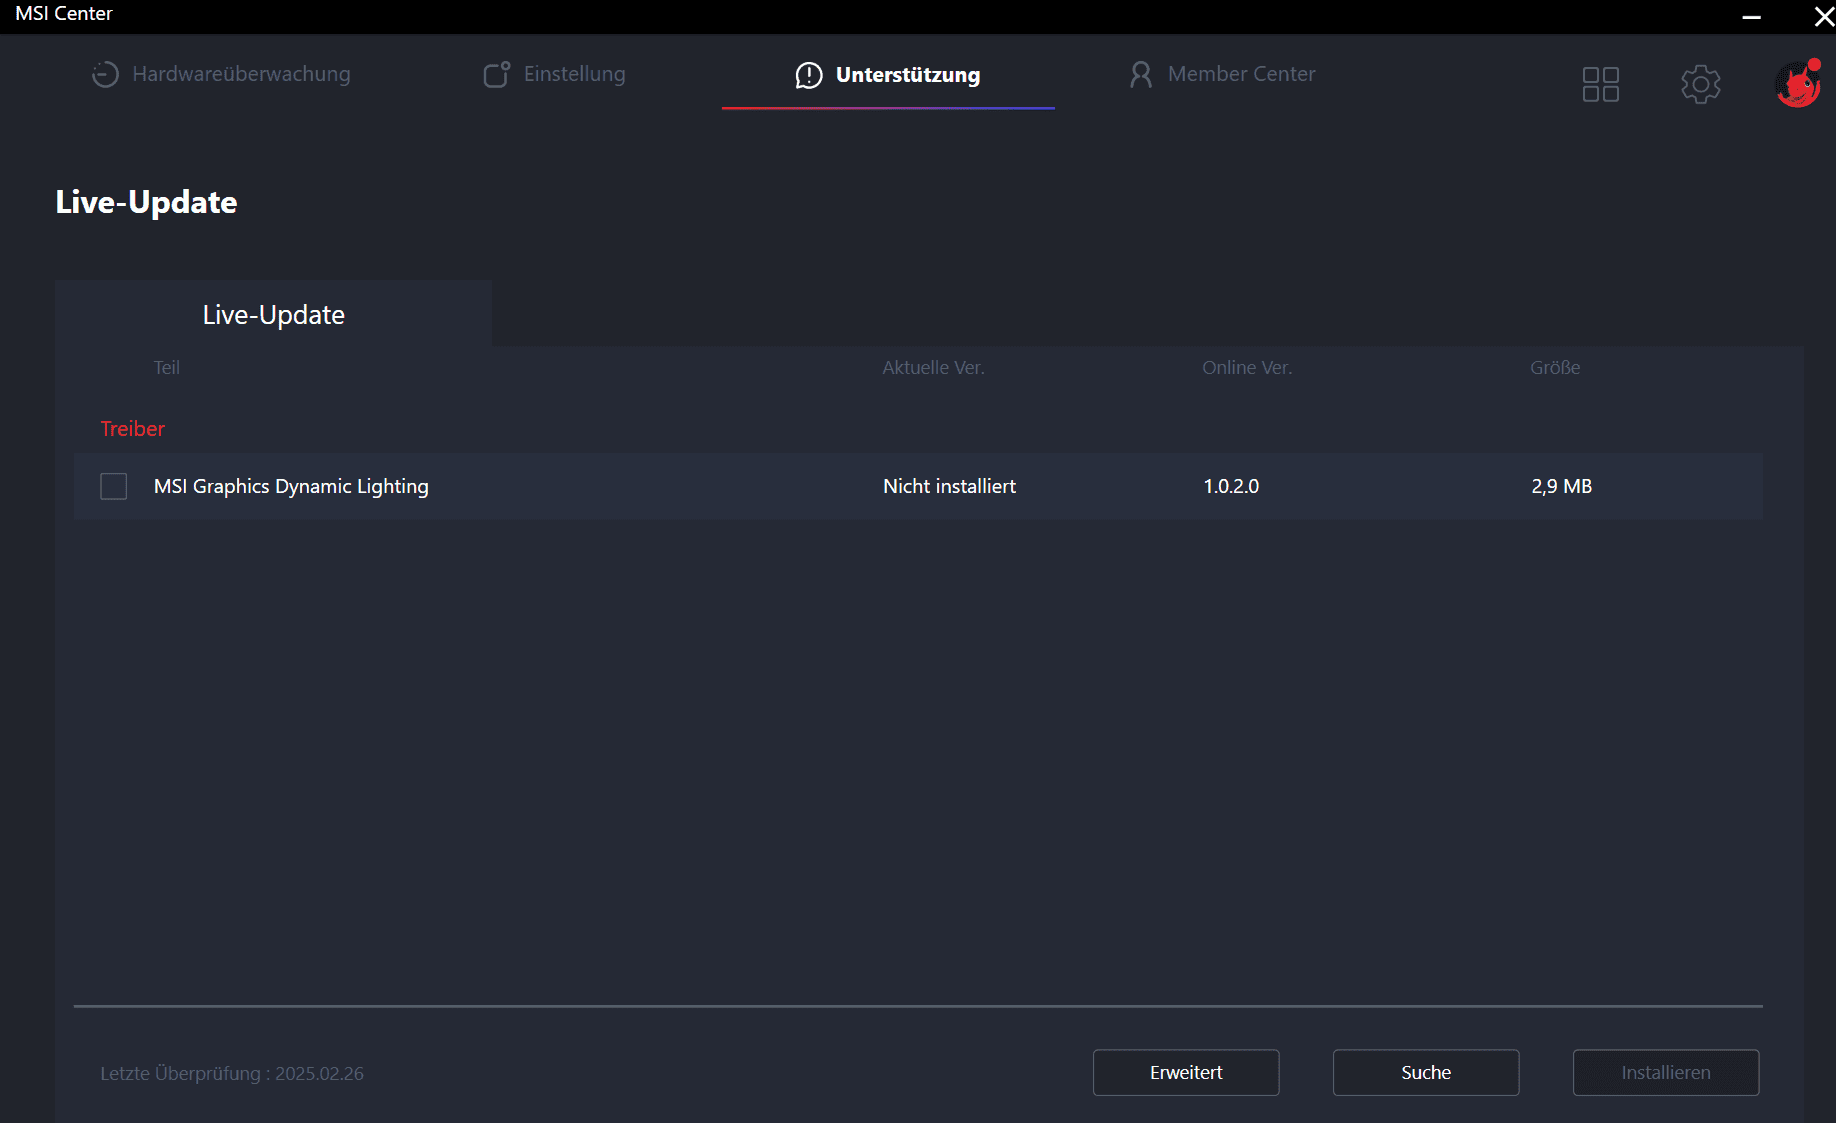Click the Online Ver. column header
The image size is (1836, 1123).
click(1247, 367)
